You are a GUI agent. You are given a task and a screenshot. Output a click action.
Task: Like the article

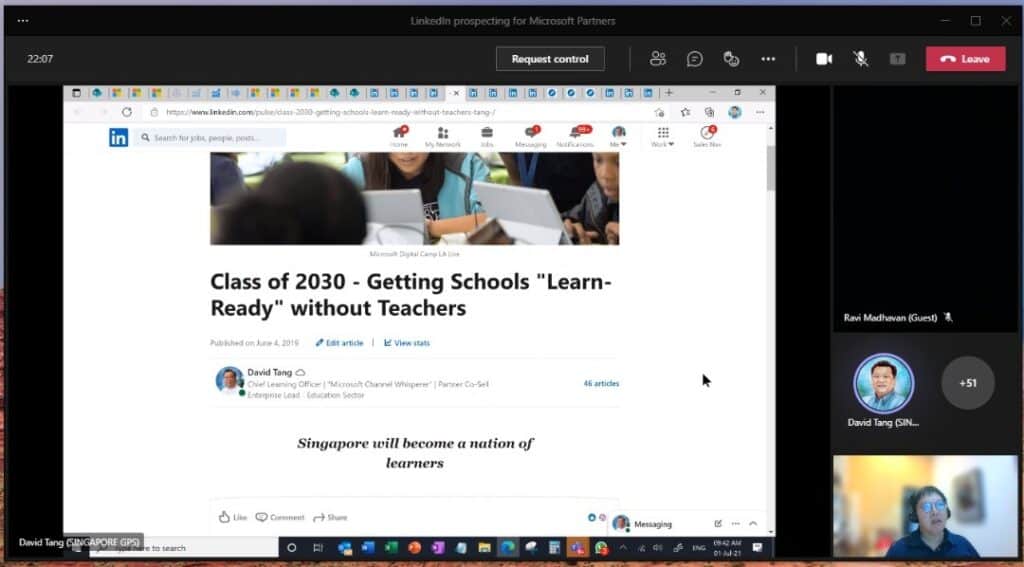coord(233,517)
